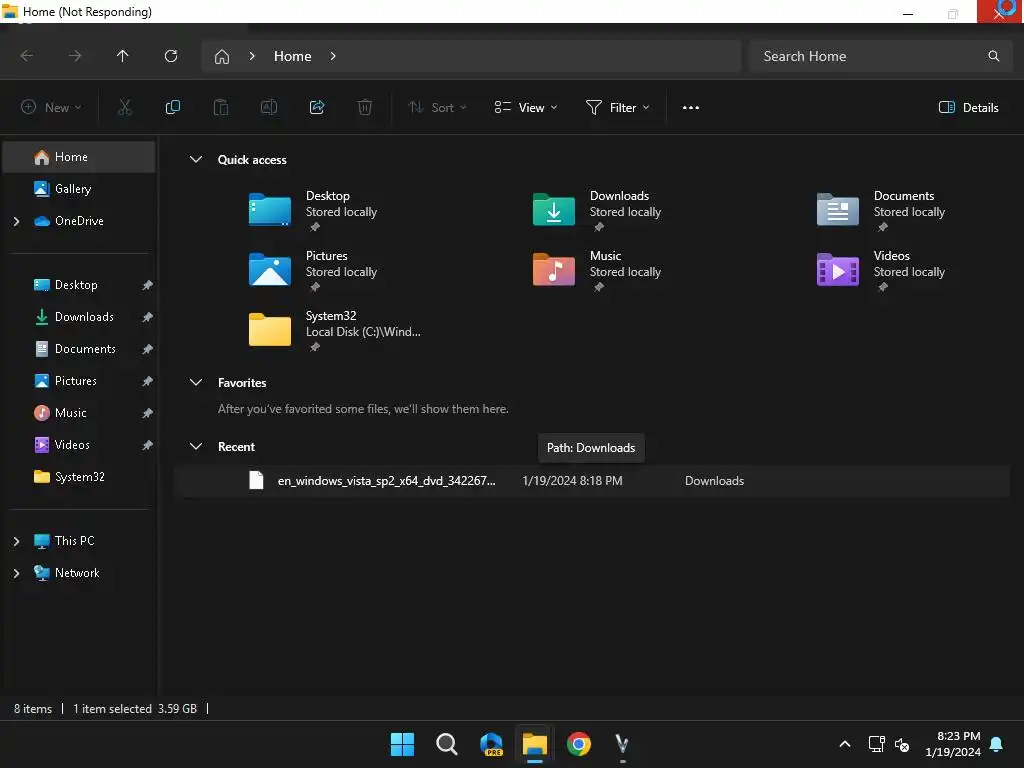The width and height of the screenshot is (1024, 768).
Task: Launch Edge Preview from the taskbar
Action: pos(491,744)
